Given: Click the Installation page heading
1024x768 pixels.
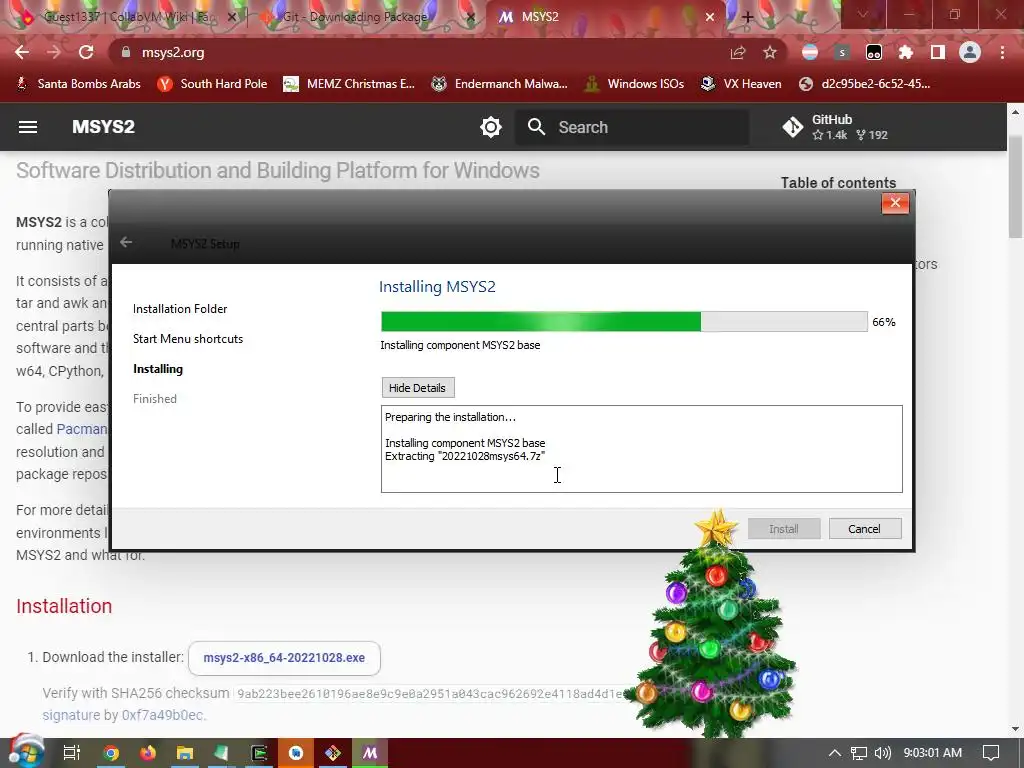Looking at the screenshot, I should click(64, 606).
